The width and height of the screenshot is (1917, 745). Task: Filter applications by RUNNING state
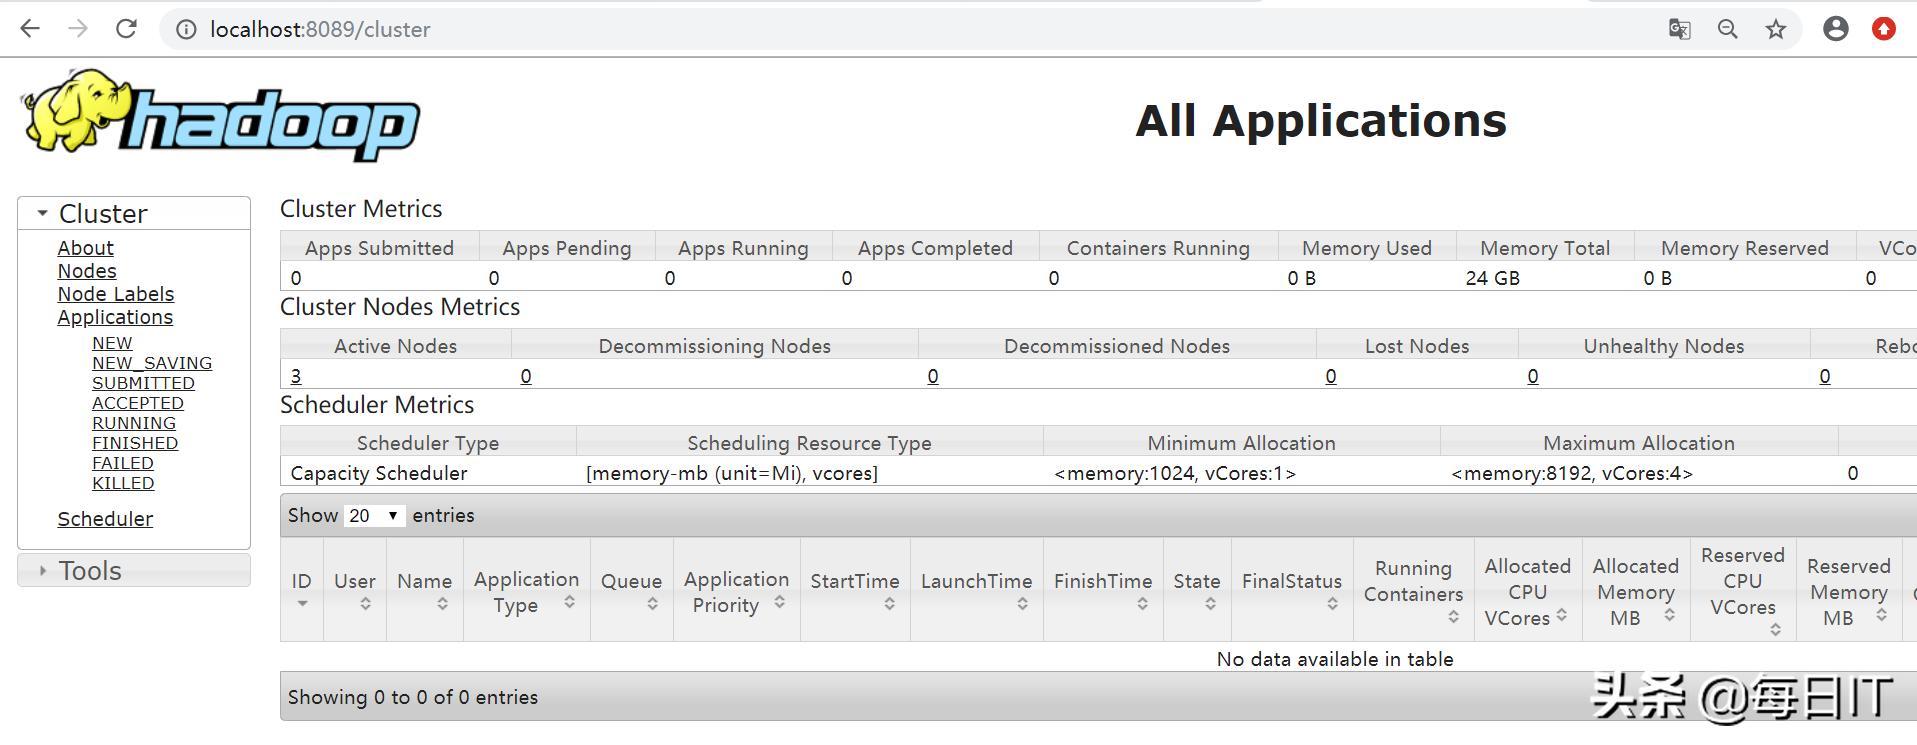tap(134, 423)
